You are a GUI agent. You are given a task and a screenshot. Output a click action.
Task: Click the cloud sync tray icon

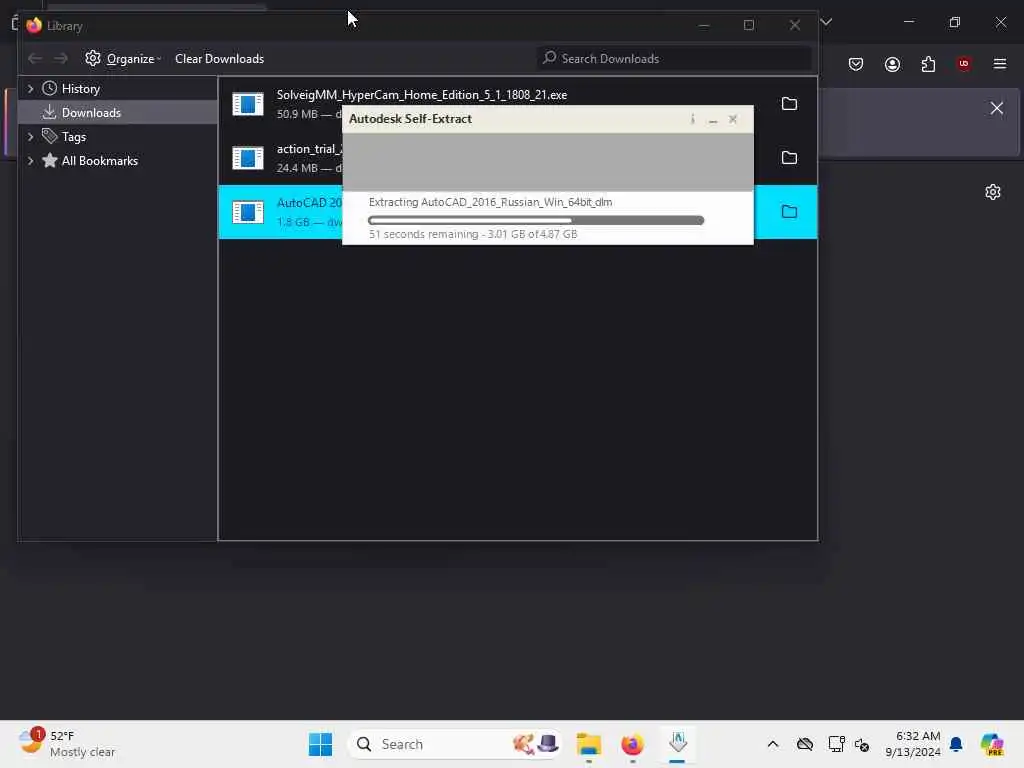point(805,744)
